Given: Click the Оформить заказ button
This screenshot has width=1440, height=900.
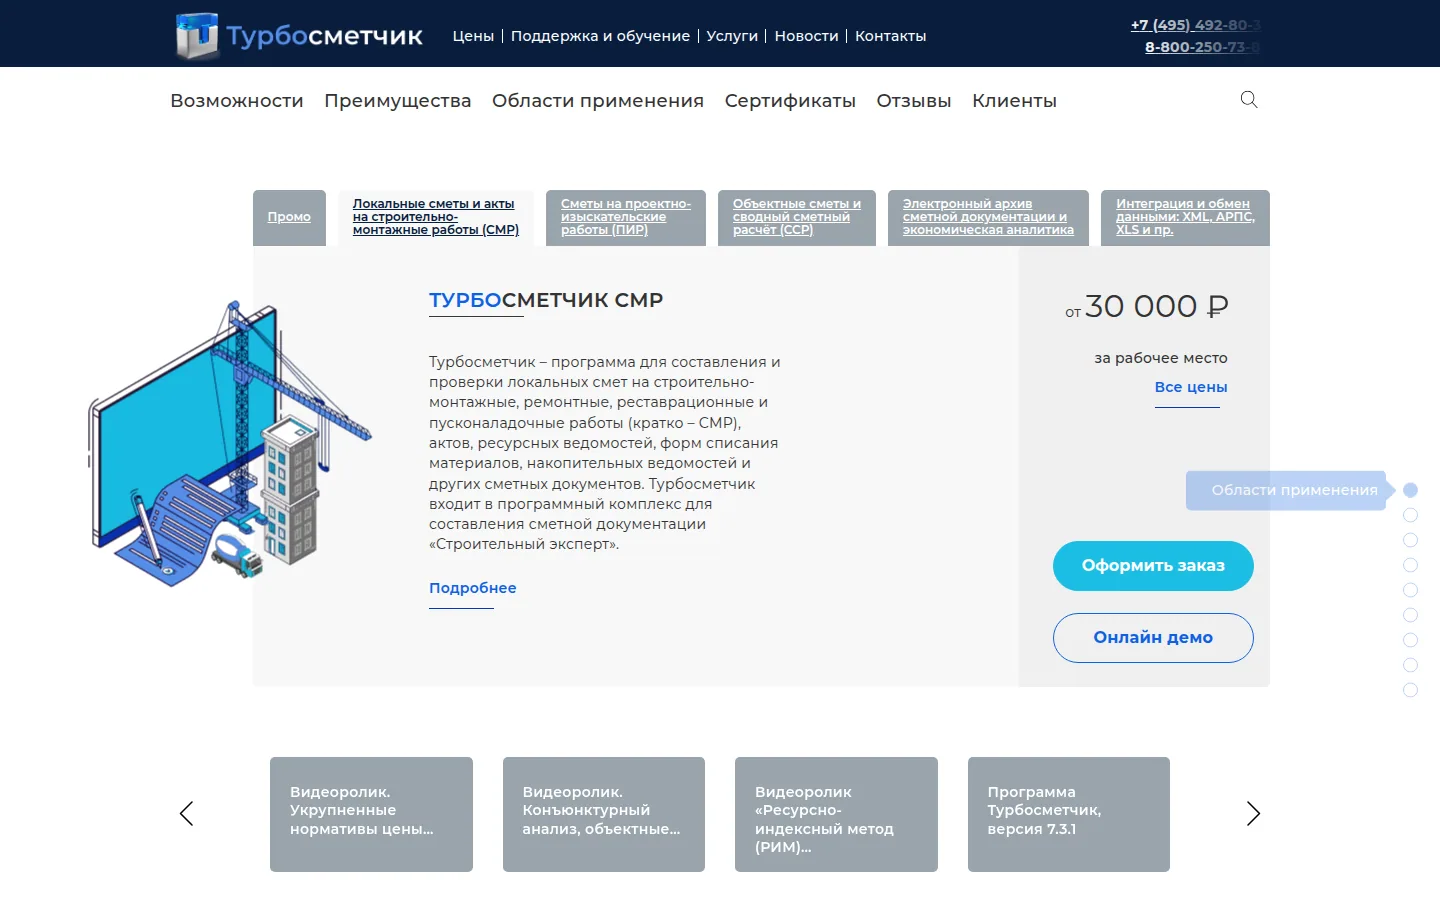Looking at the screenshot, I should [x=1153, y=566].
